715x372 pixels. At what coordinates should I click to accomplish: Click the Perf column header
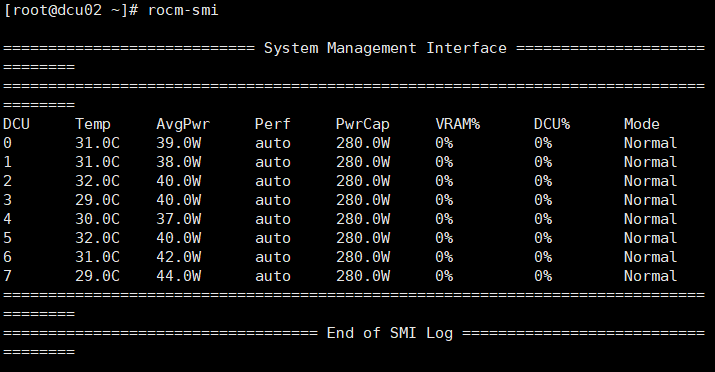pyautogui.click(x=273, y=124)
